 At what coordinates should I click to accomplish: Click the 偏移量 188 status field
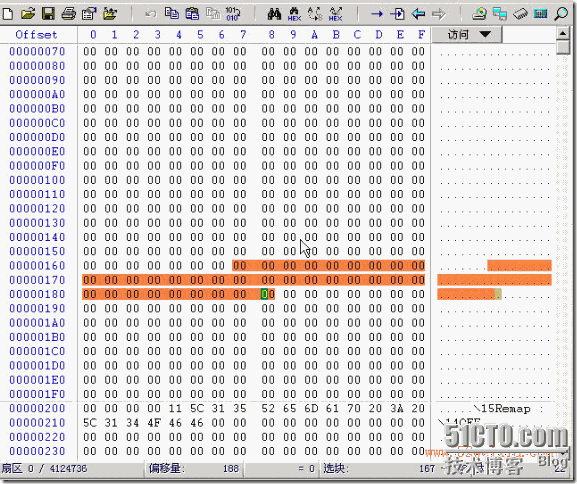(194, 469)
